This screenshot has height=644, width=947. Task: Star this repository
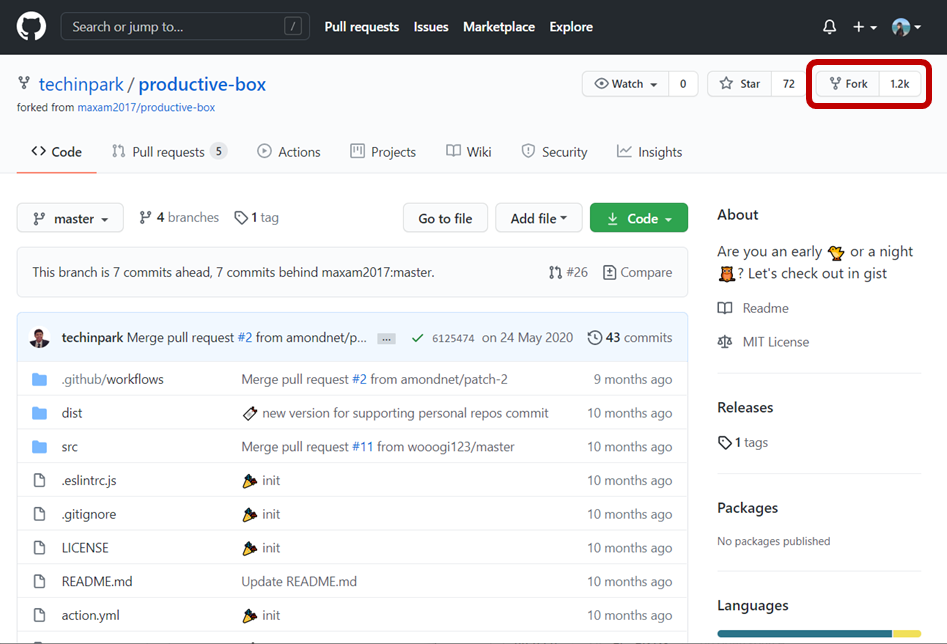(740, 84)
